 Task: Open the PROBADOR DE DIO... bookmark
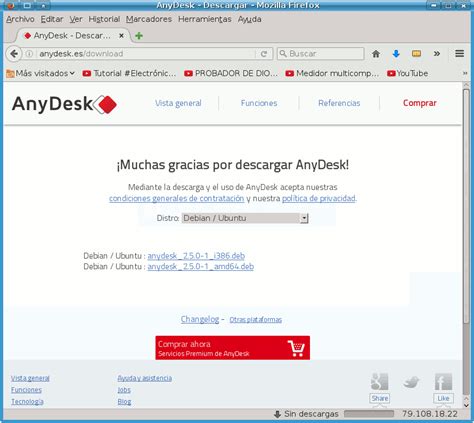231,73
